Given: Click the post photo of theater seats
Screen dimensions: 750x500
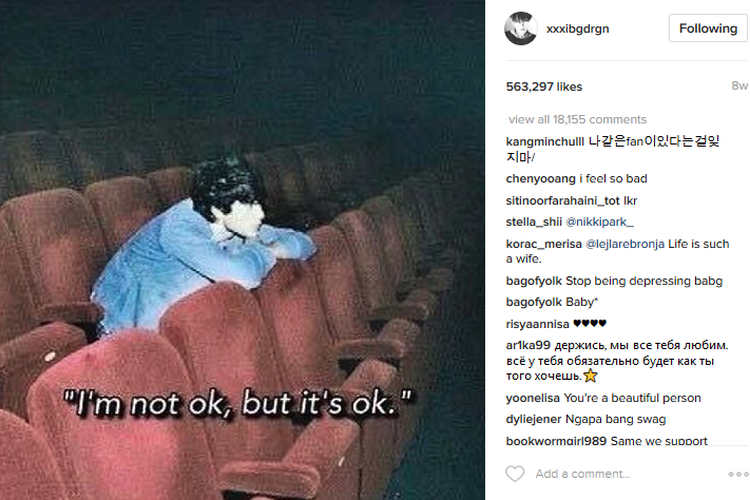Looking at the screenshot, I should pyautogui.click(x=243, y=250).
